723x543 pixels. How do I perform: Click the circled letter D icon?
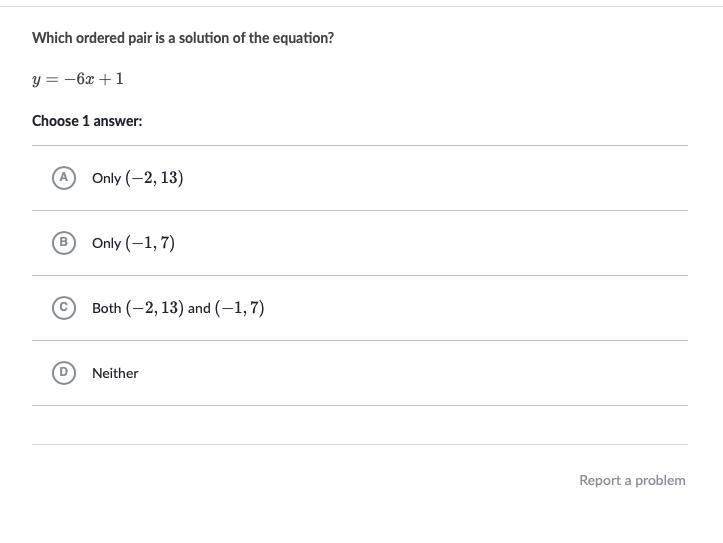63,373
